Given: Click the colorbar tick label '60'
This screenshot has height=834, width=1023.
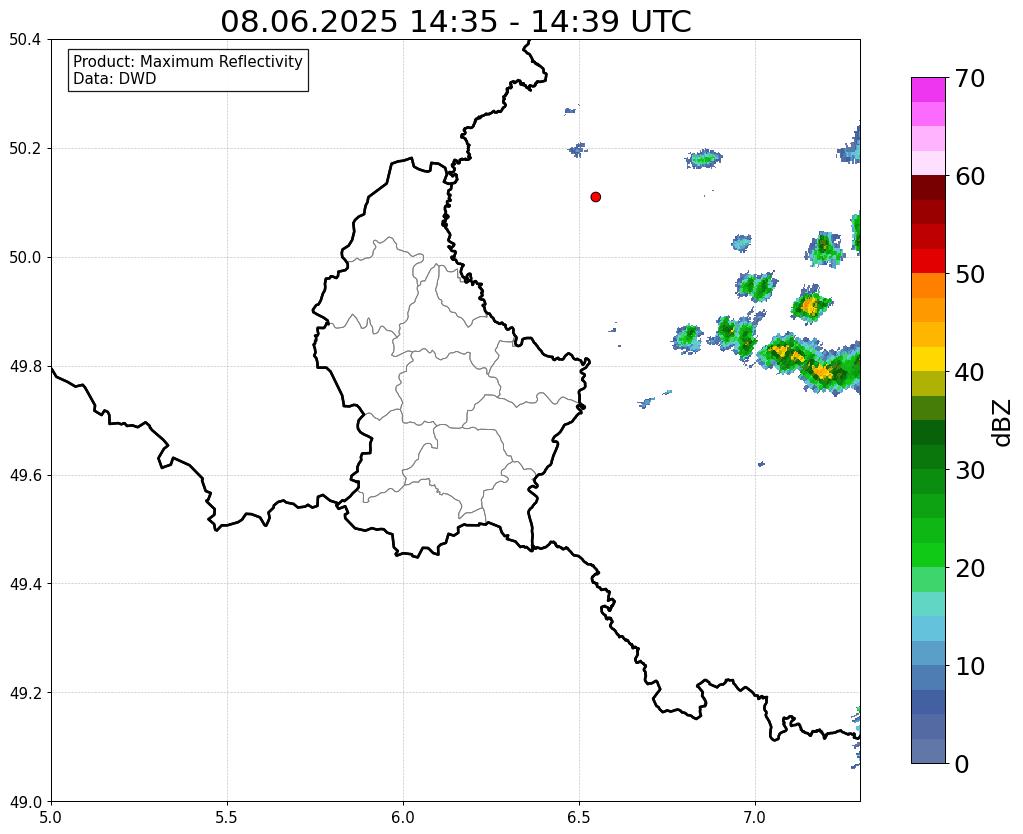Looking at the screenshot, I should (x=970, y=176).
